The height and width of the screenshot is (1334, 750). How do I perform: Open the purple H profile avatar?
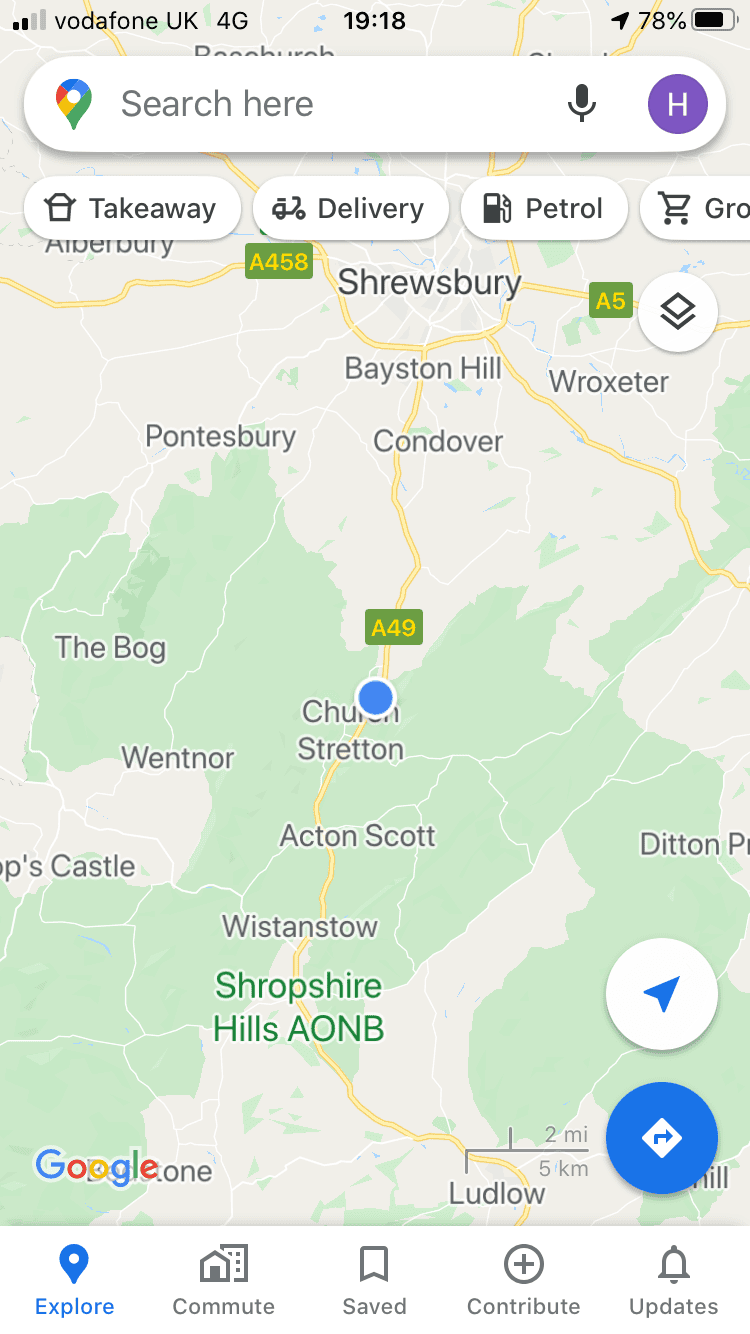point(677,103)
